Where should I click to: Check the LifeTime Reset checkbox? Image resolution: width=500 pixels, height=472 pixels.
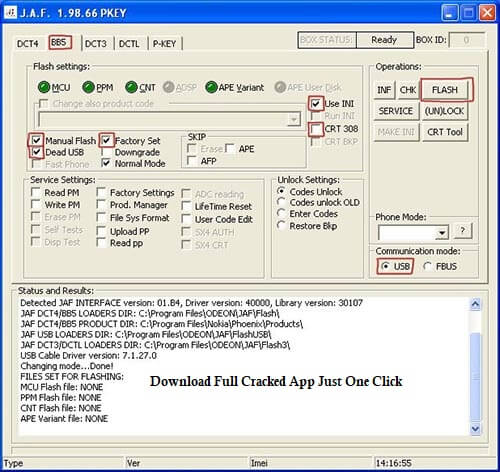(186, 206)
